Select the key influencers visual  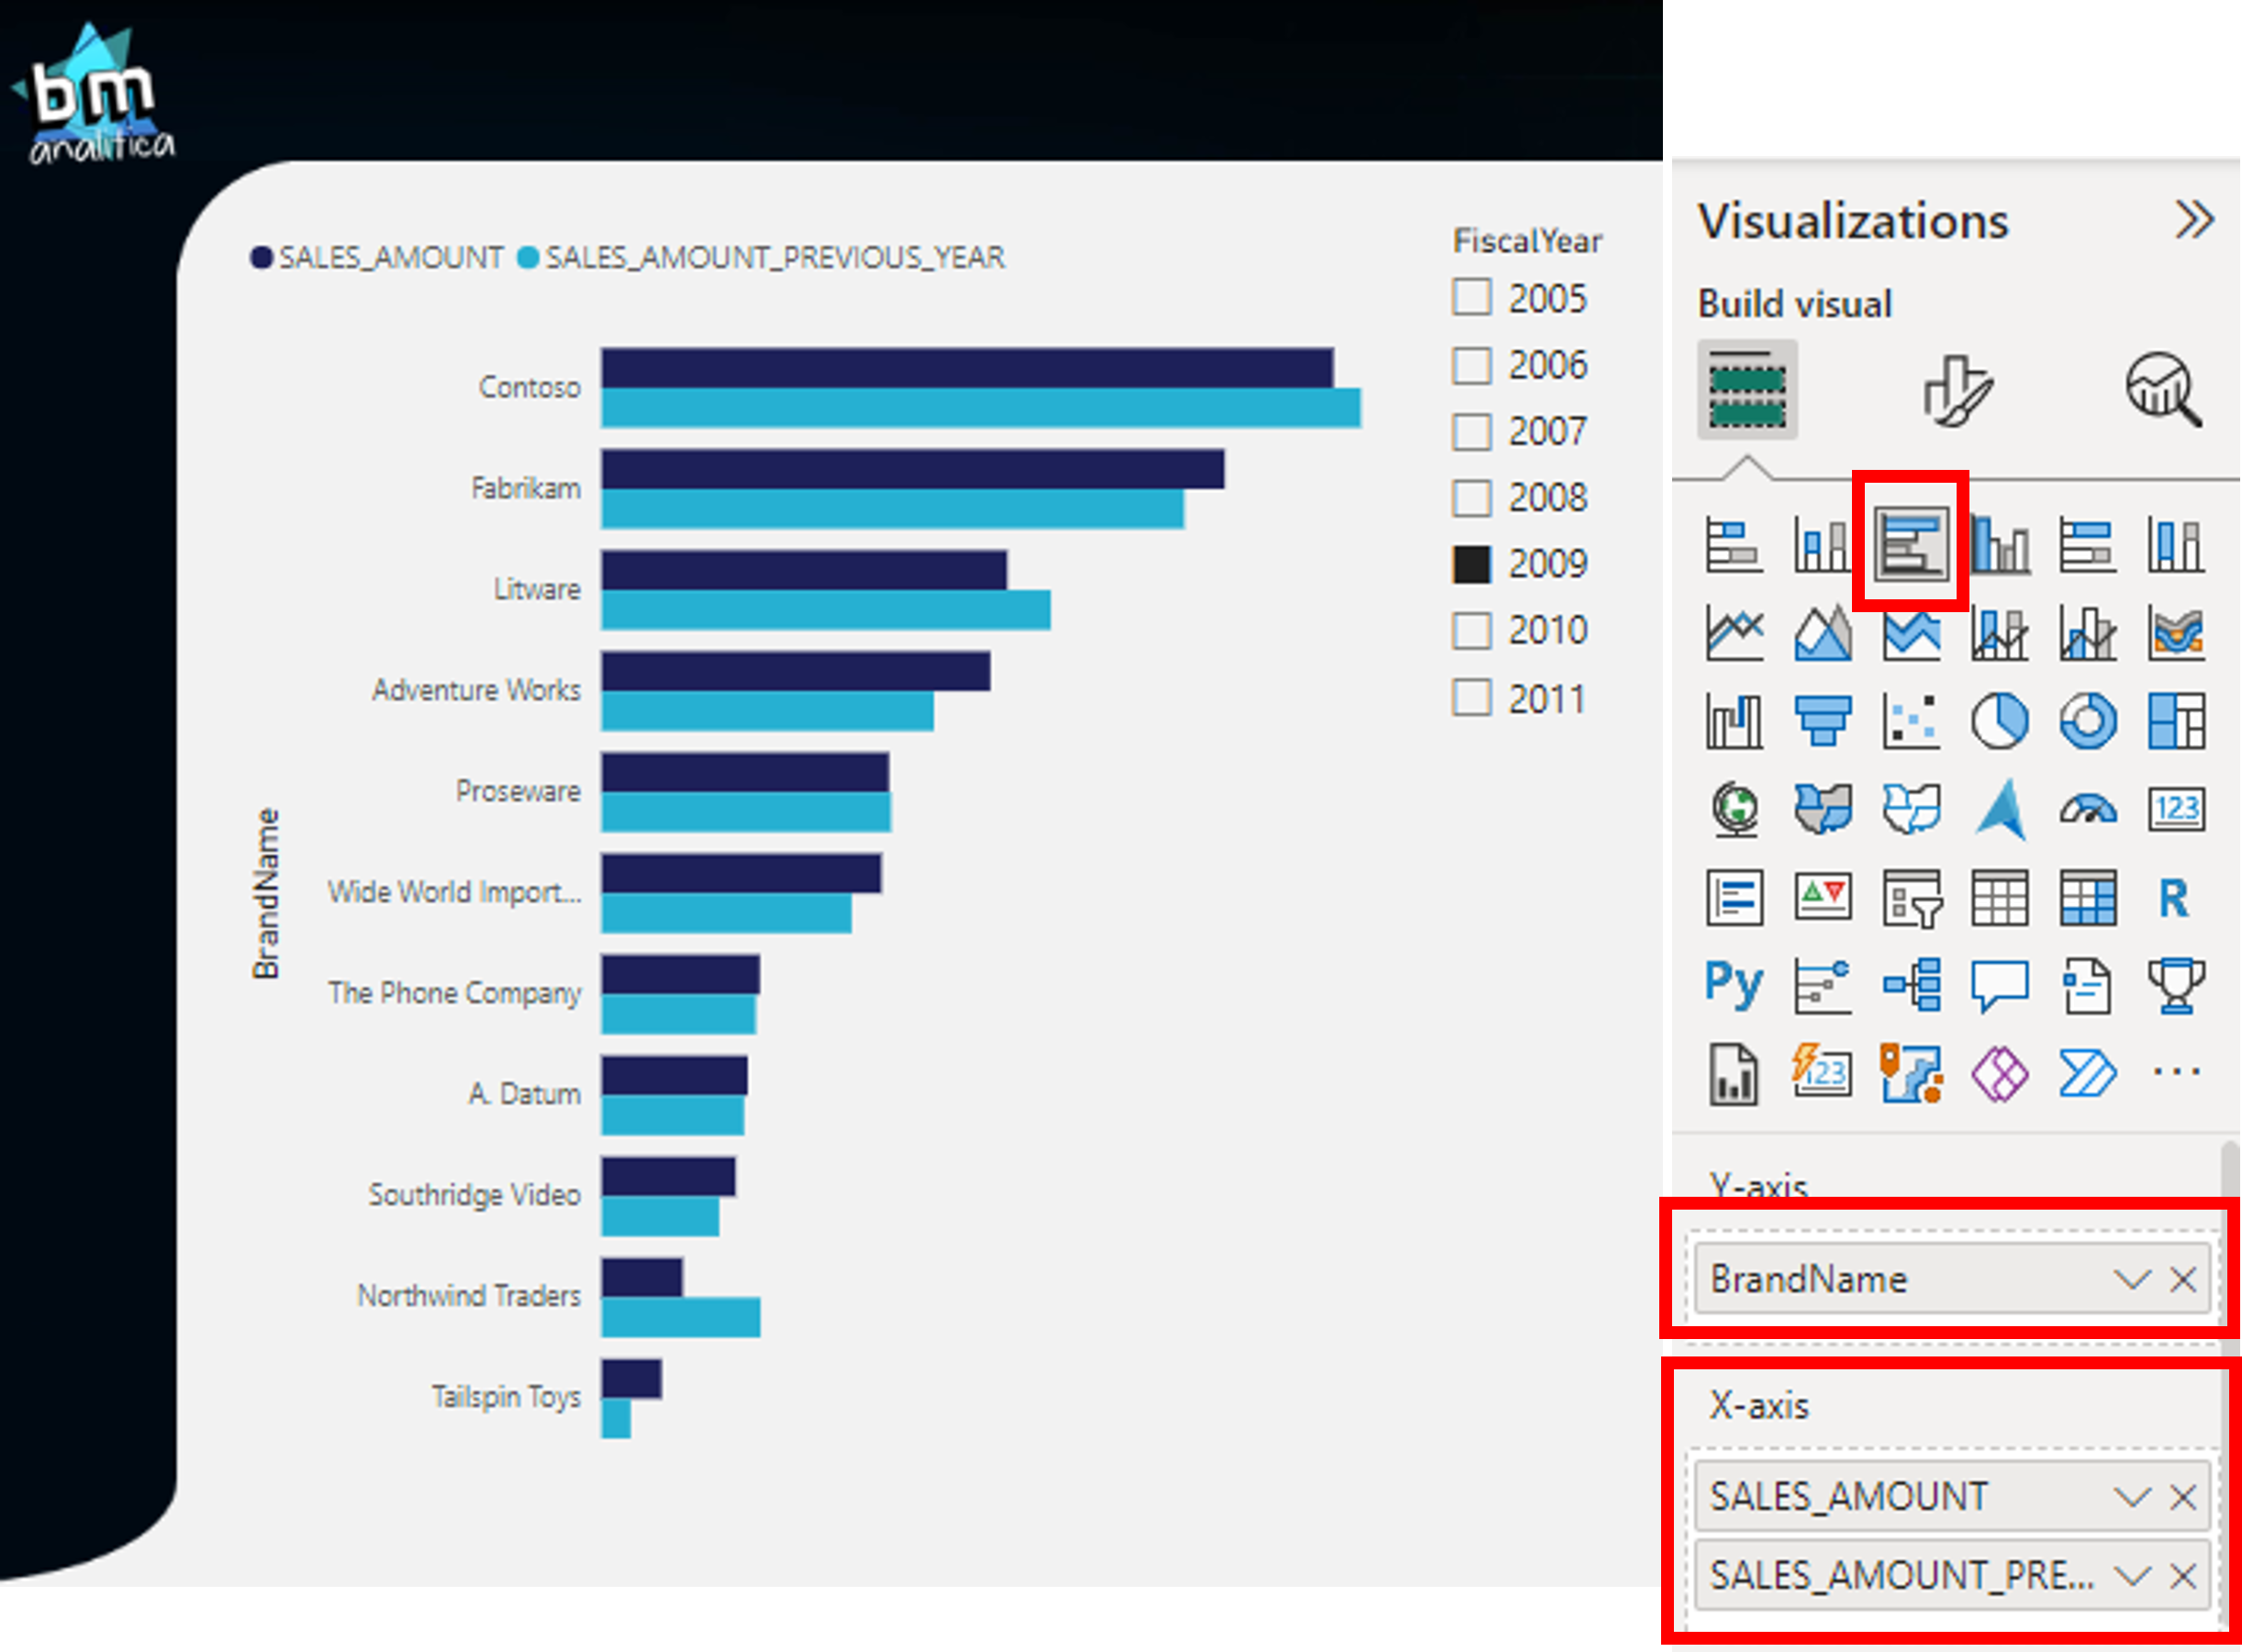tap(1822, 985)
